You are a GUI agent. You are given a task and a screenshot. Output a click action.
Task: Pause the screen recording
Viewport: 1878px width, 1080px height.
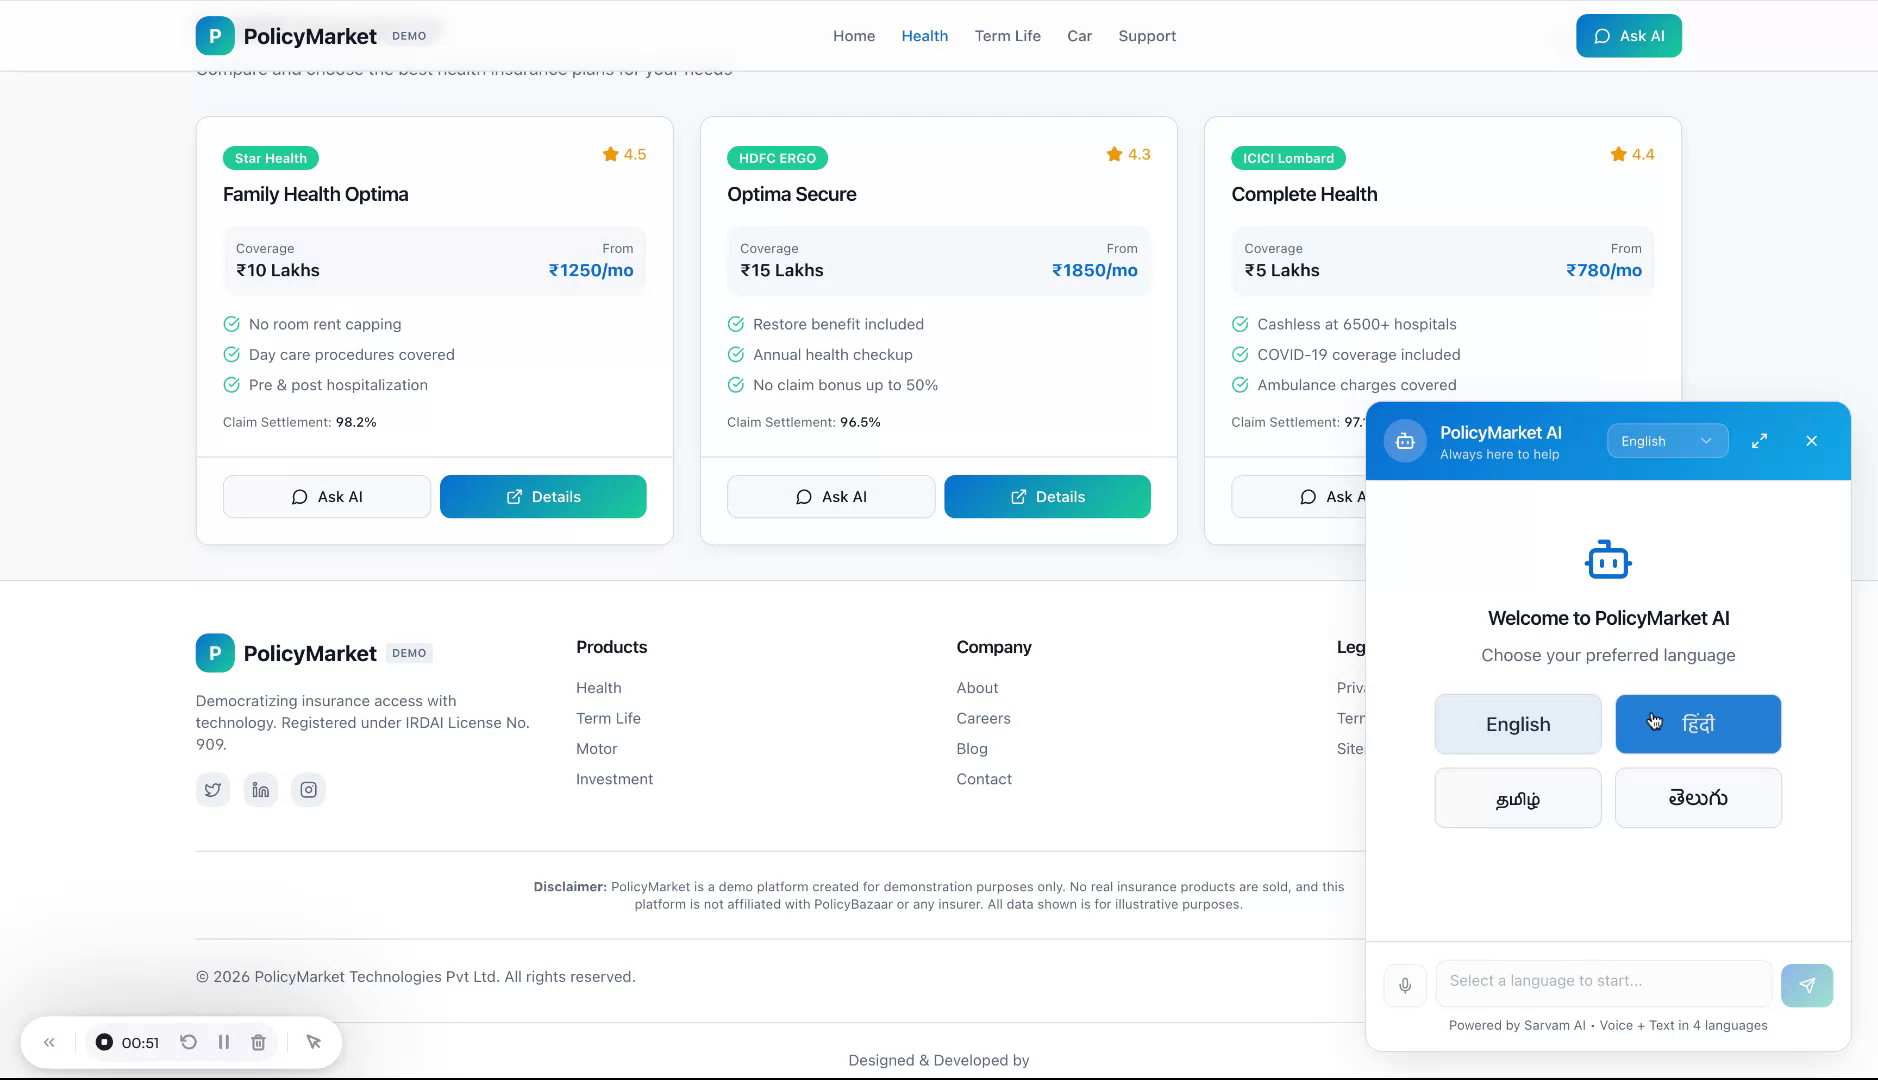pyautogui.click(x=224, y=1041)
